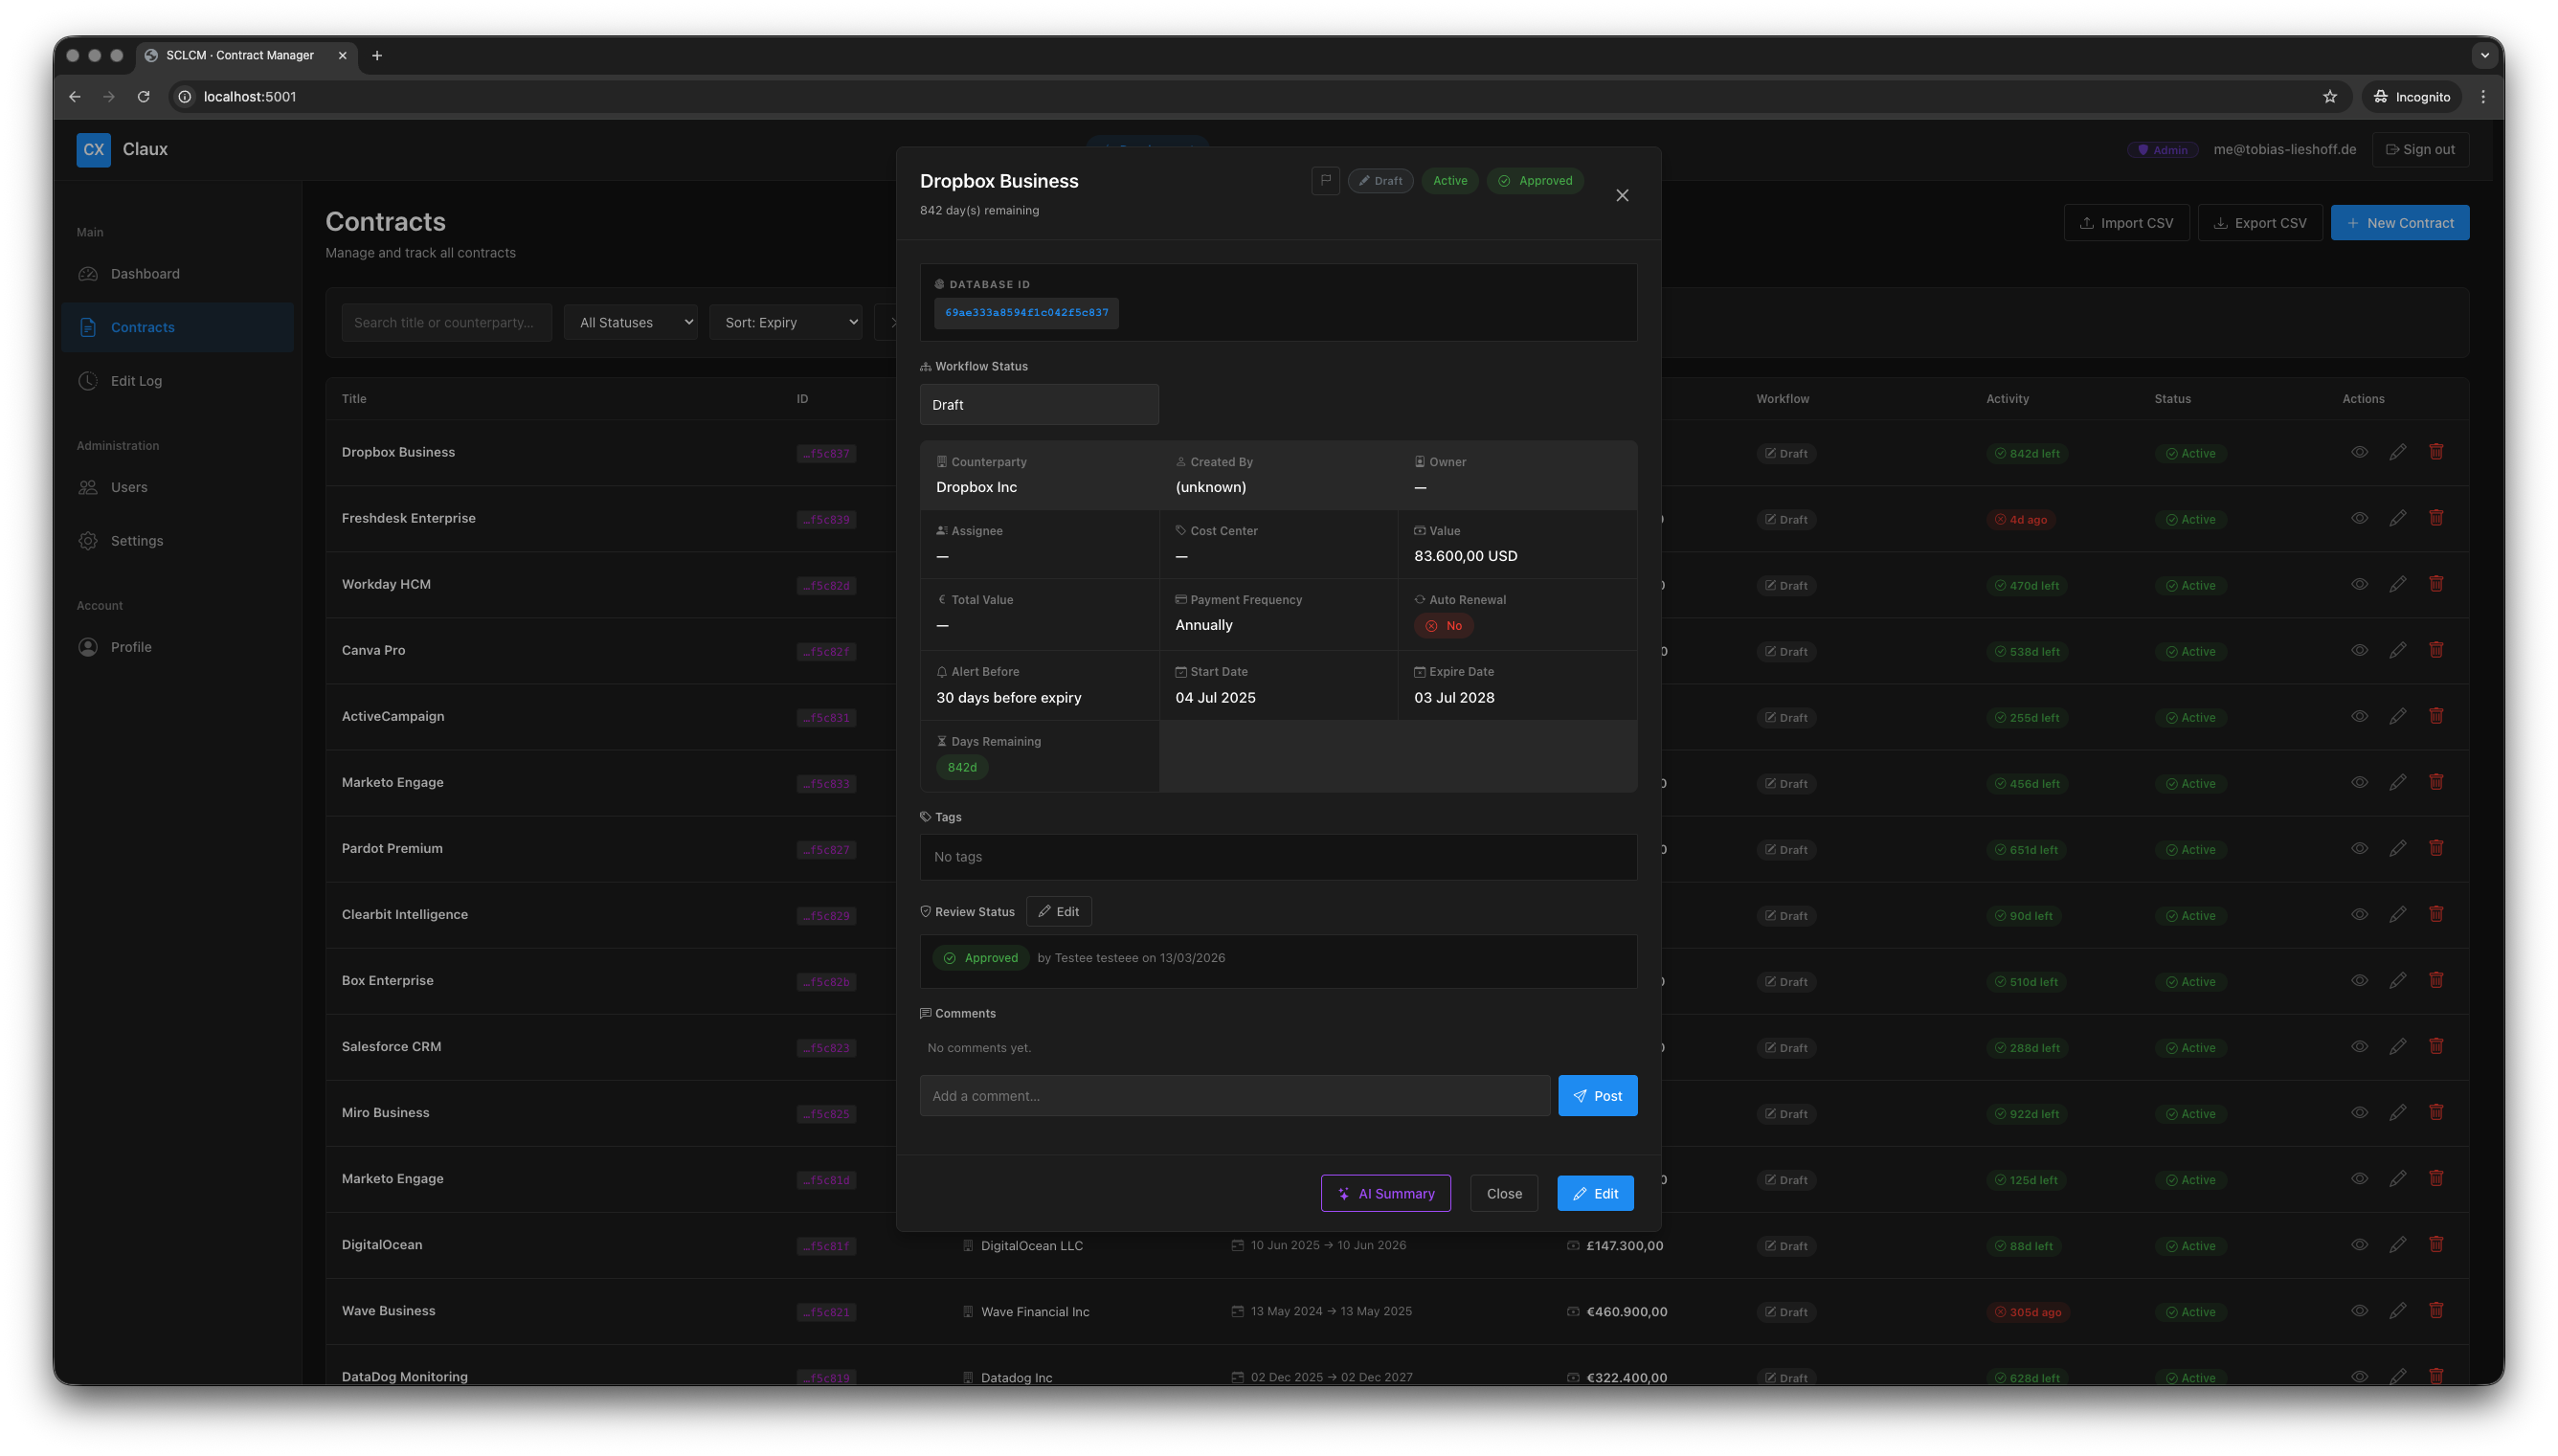
Task: Delete the Freshdesk Enterprise contract via trash icon
Action: 2436,518
